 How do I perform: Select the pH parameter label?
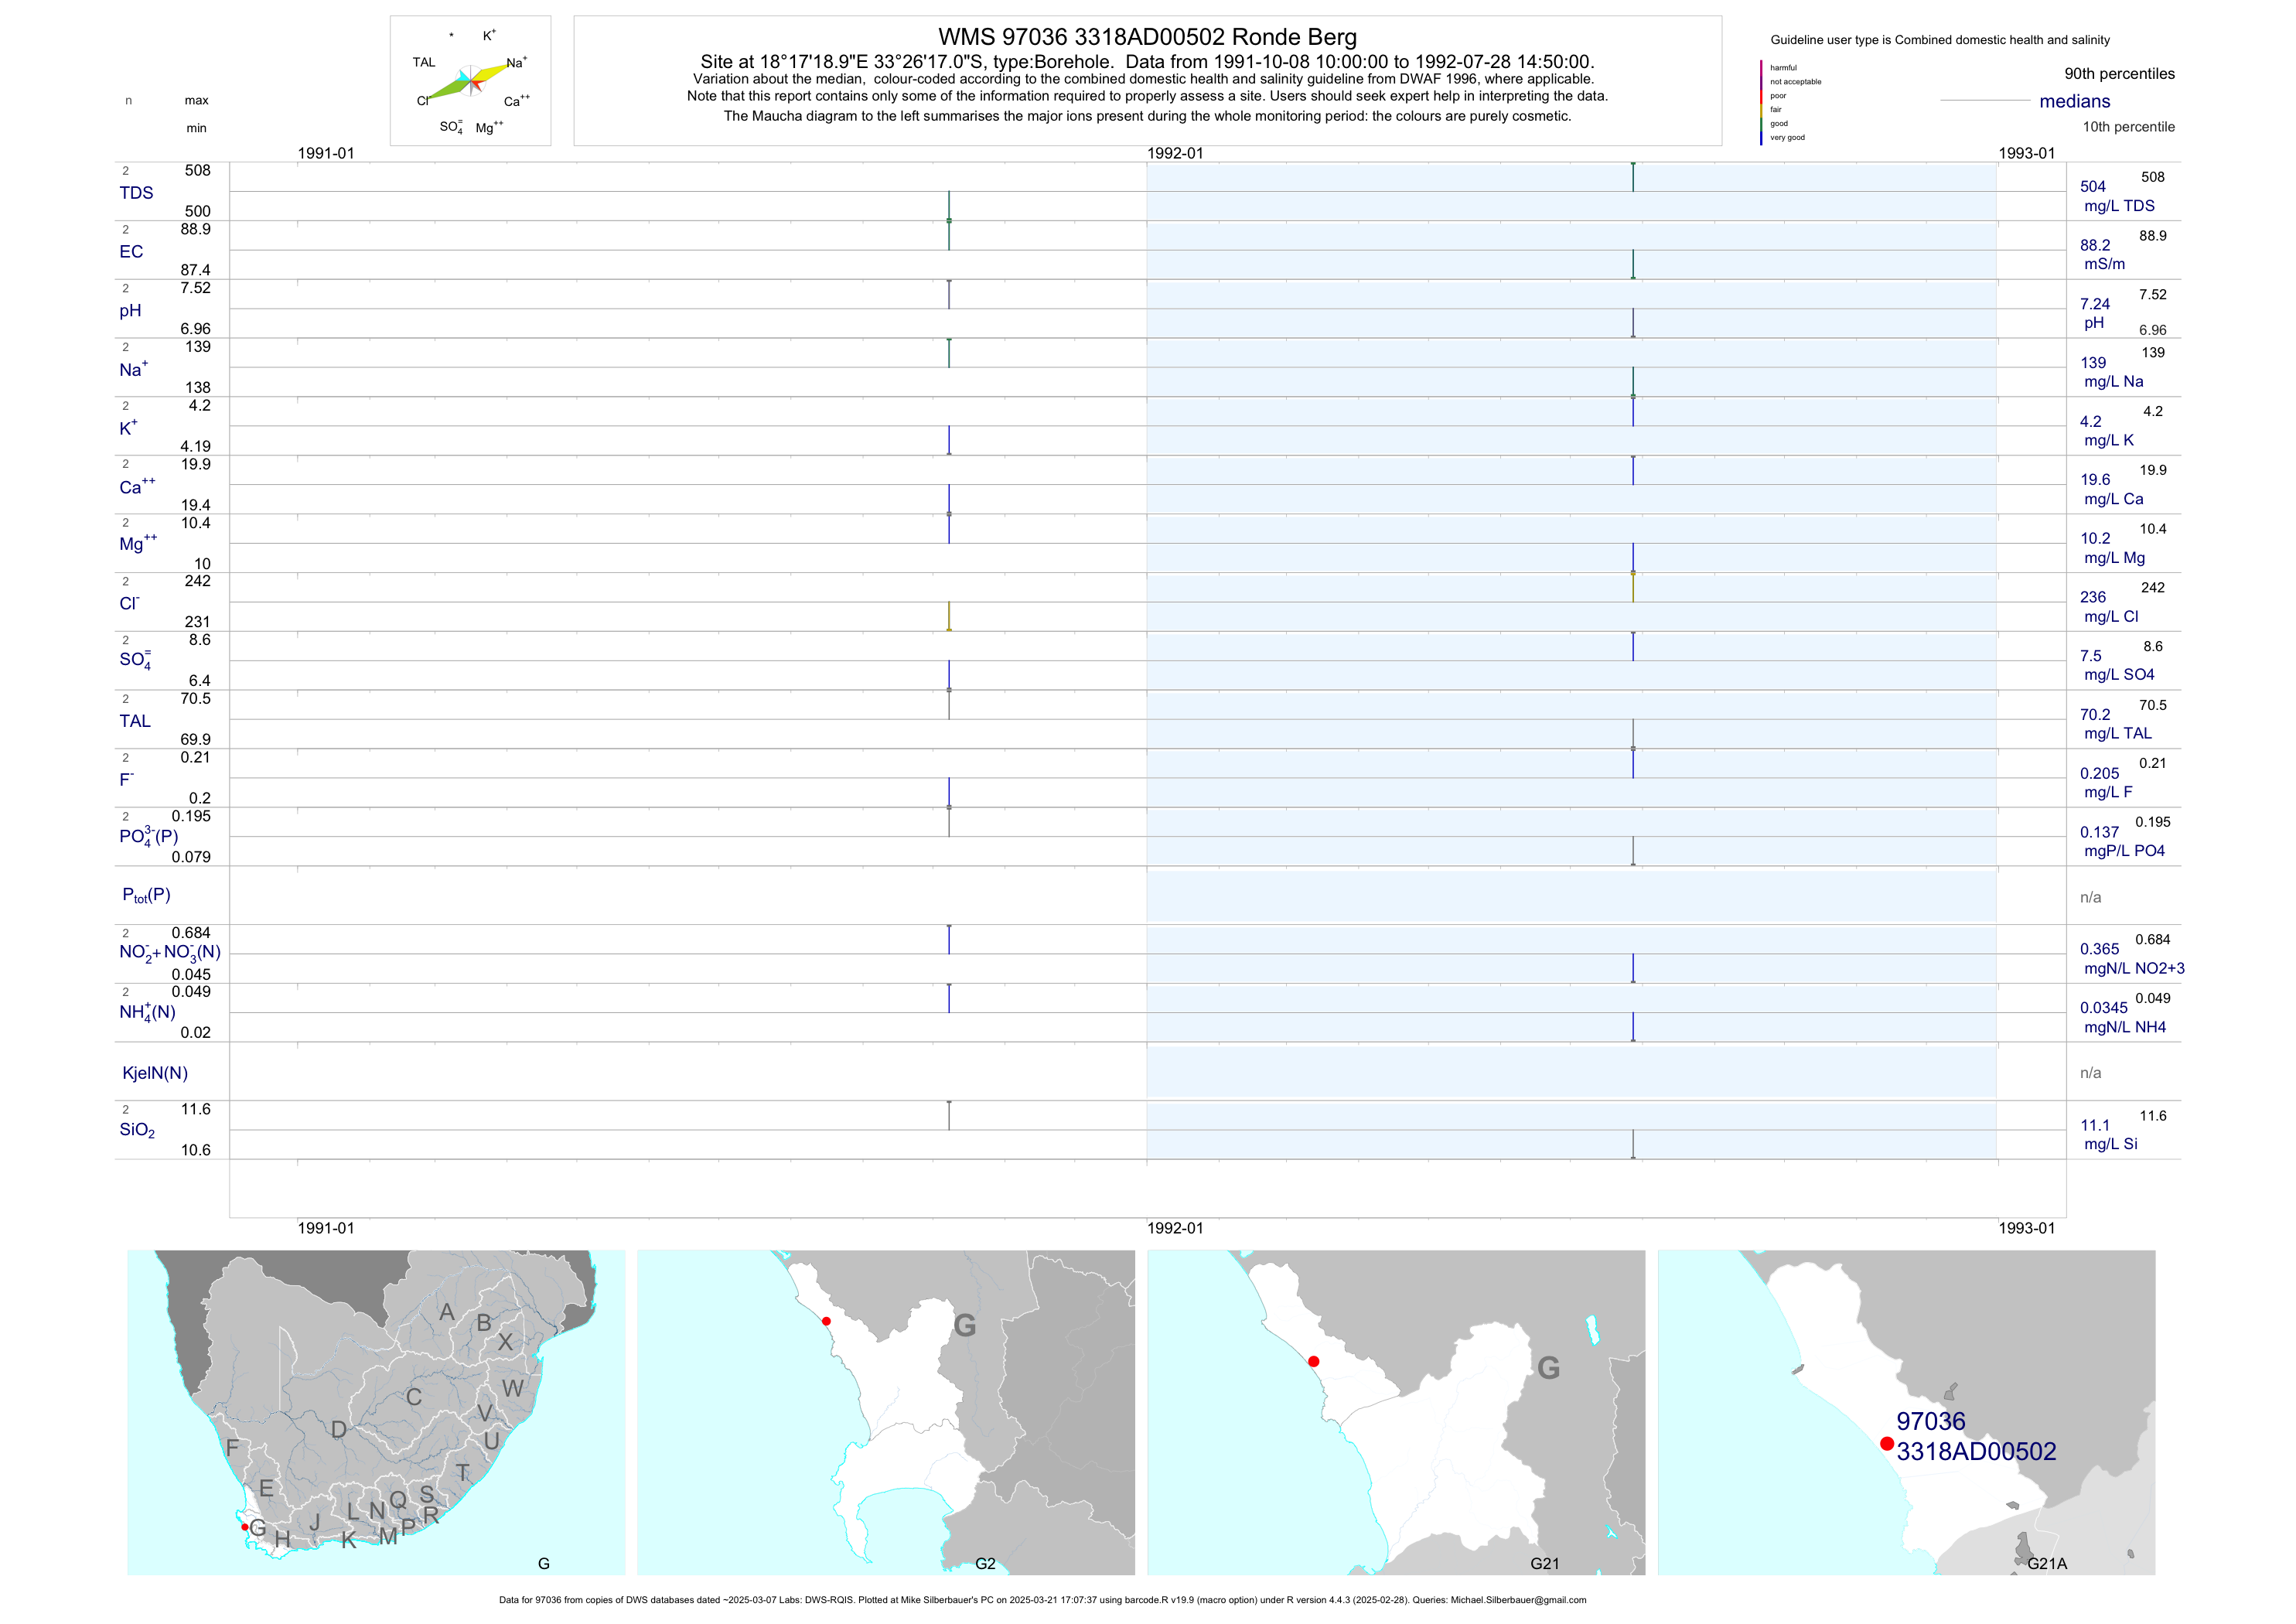coord(130,311)
